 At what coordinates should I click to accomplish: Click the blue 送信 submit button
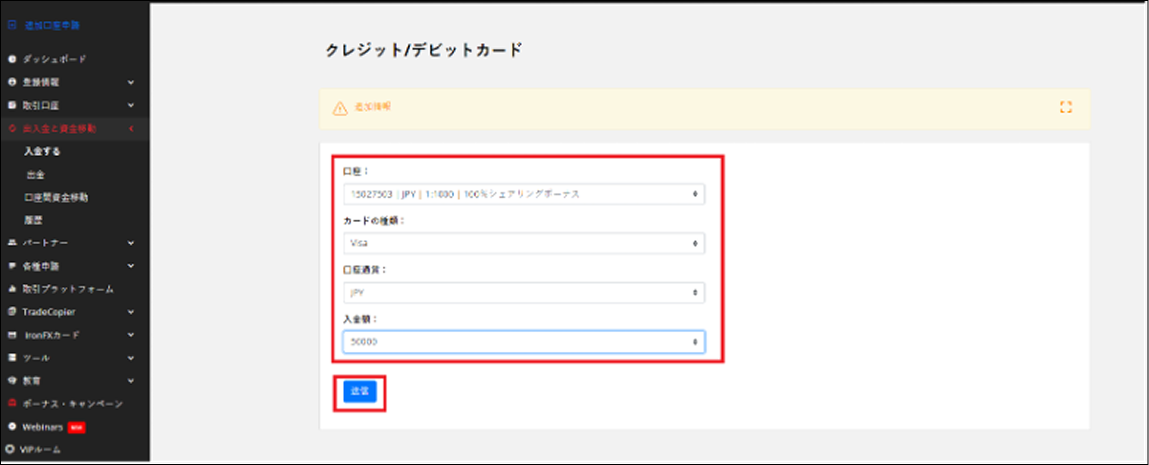[x=359, y=392]
